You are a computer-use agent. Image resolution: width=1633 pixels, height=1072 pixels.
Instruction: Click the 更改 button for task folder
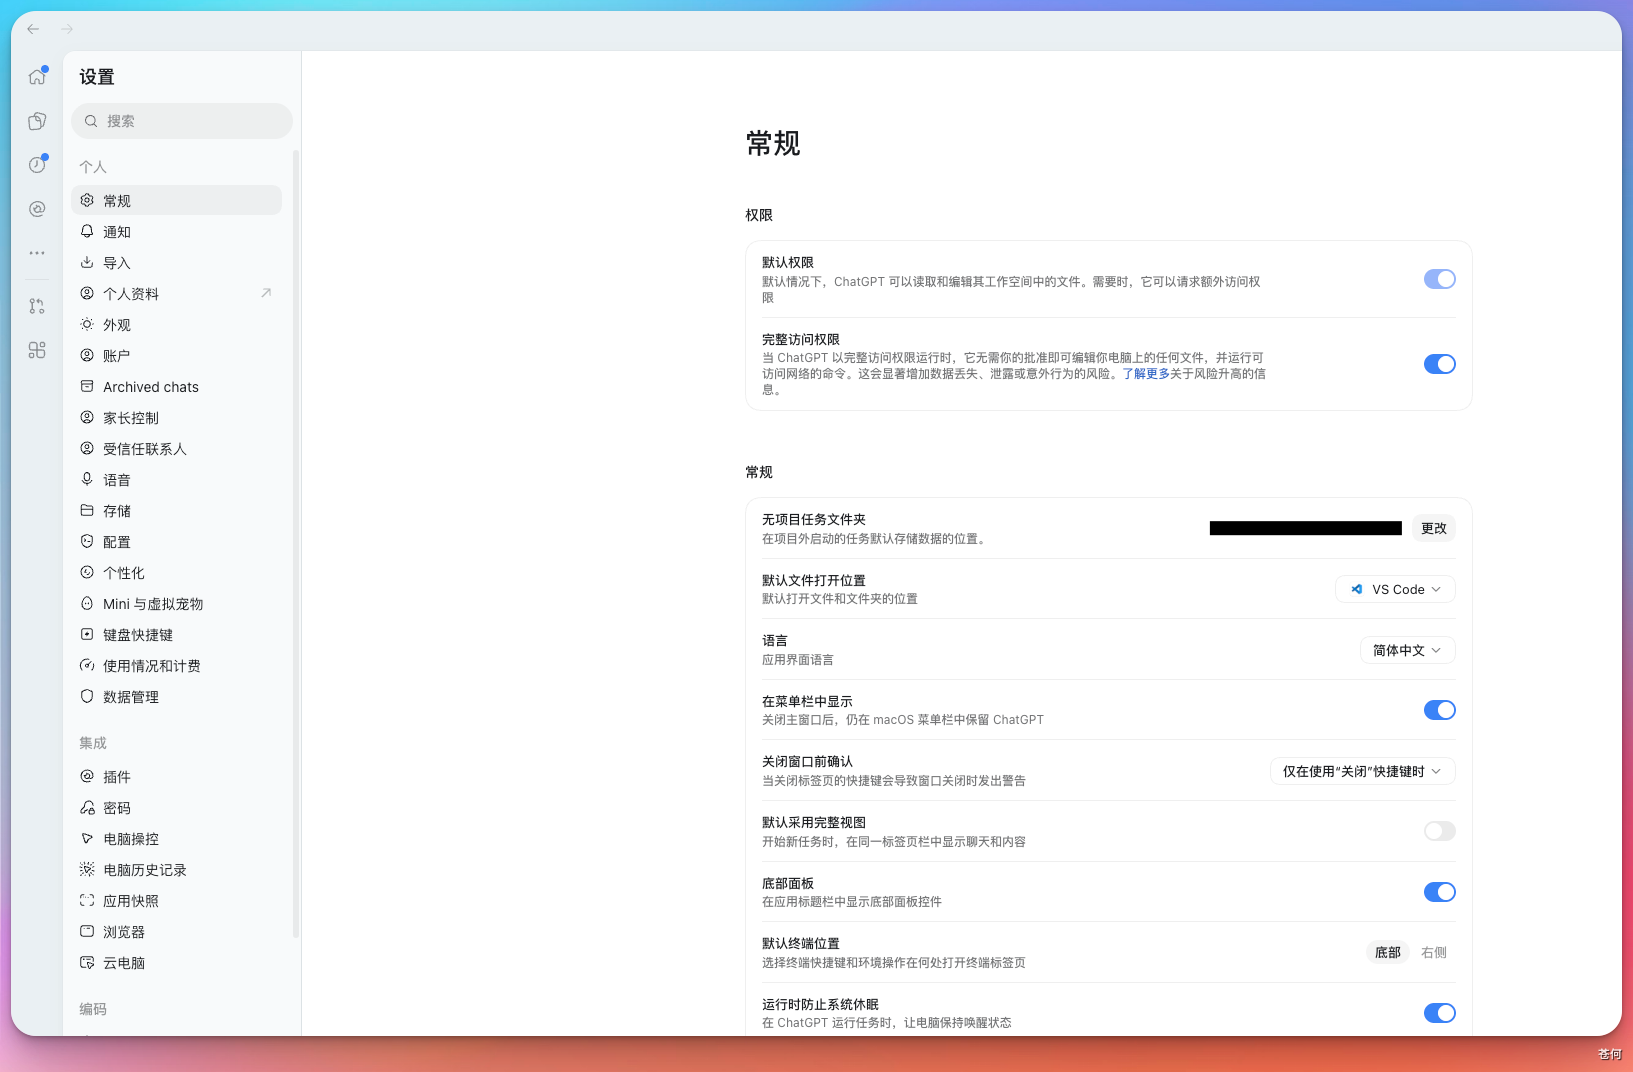[1433, 528]
